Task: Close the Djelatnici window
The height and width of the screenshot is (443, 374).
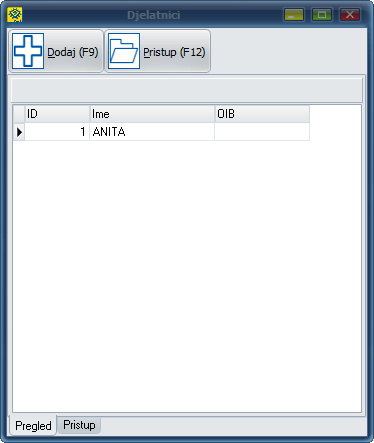Action: click(350, 15)
